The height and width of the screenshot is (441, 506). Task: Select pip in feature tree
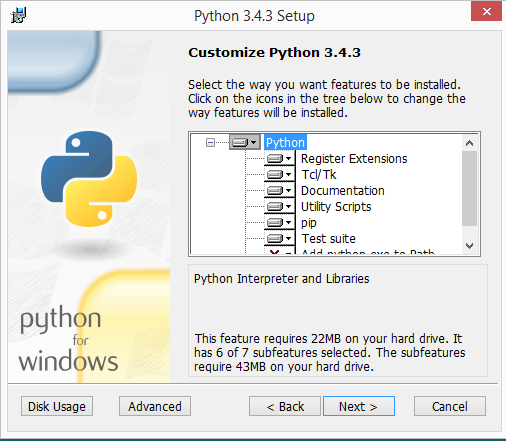click(x=309, y=223)
